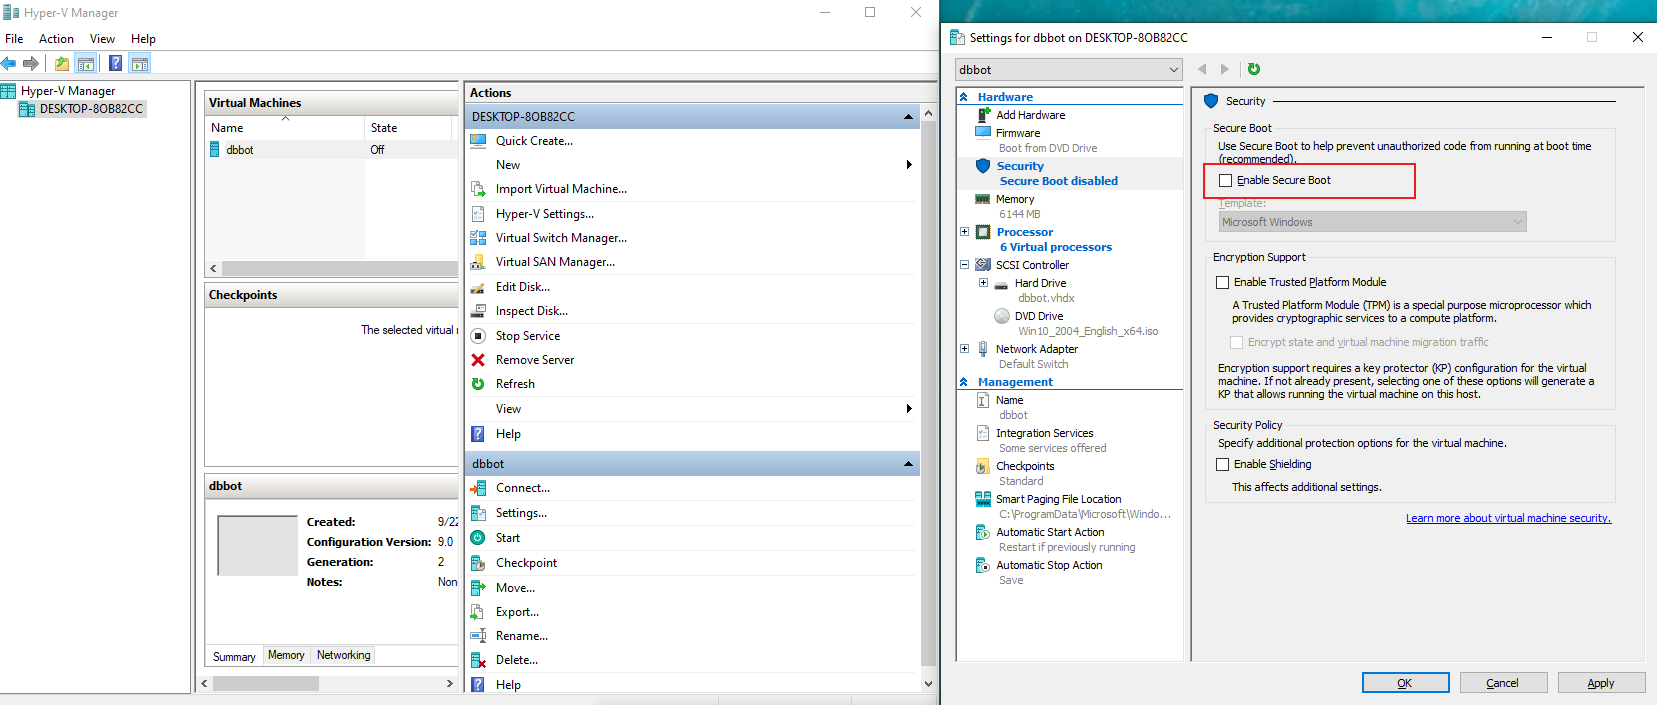
Task: Select the dbbot row in Virtual Machines
Action: pyautogui.click(x=332, y=150)
